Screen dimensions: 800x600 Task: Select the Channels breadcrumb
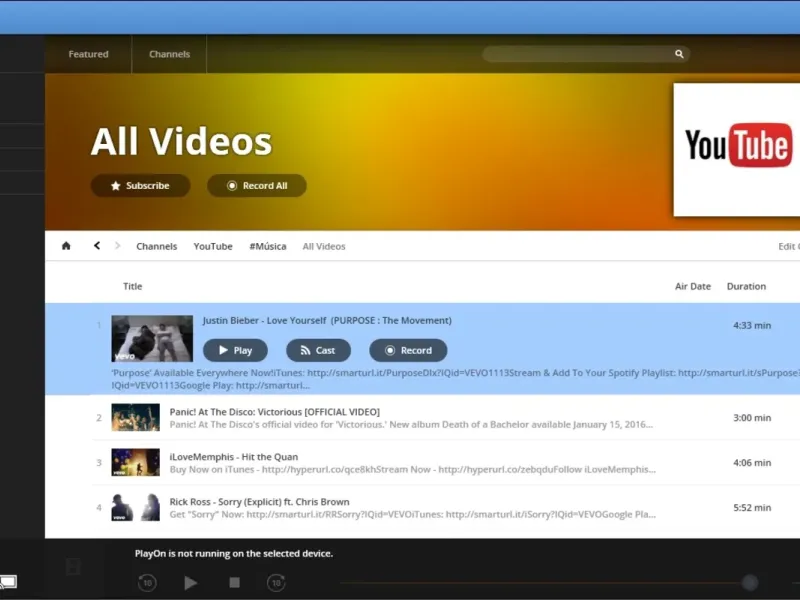pos(157,246)
